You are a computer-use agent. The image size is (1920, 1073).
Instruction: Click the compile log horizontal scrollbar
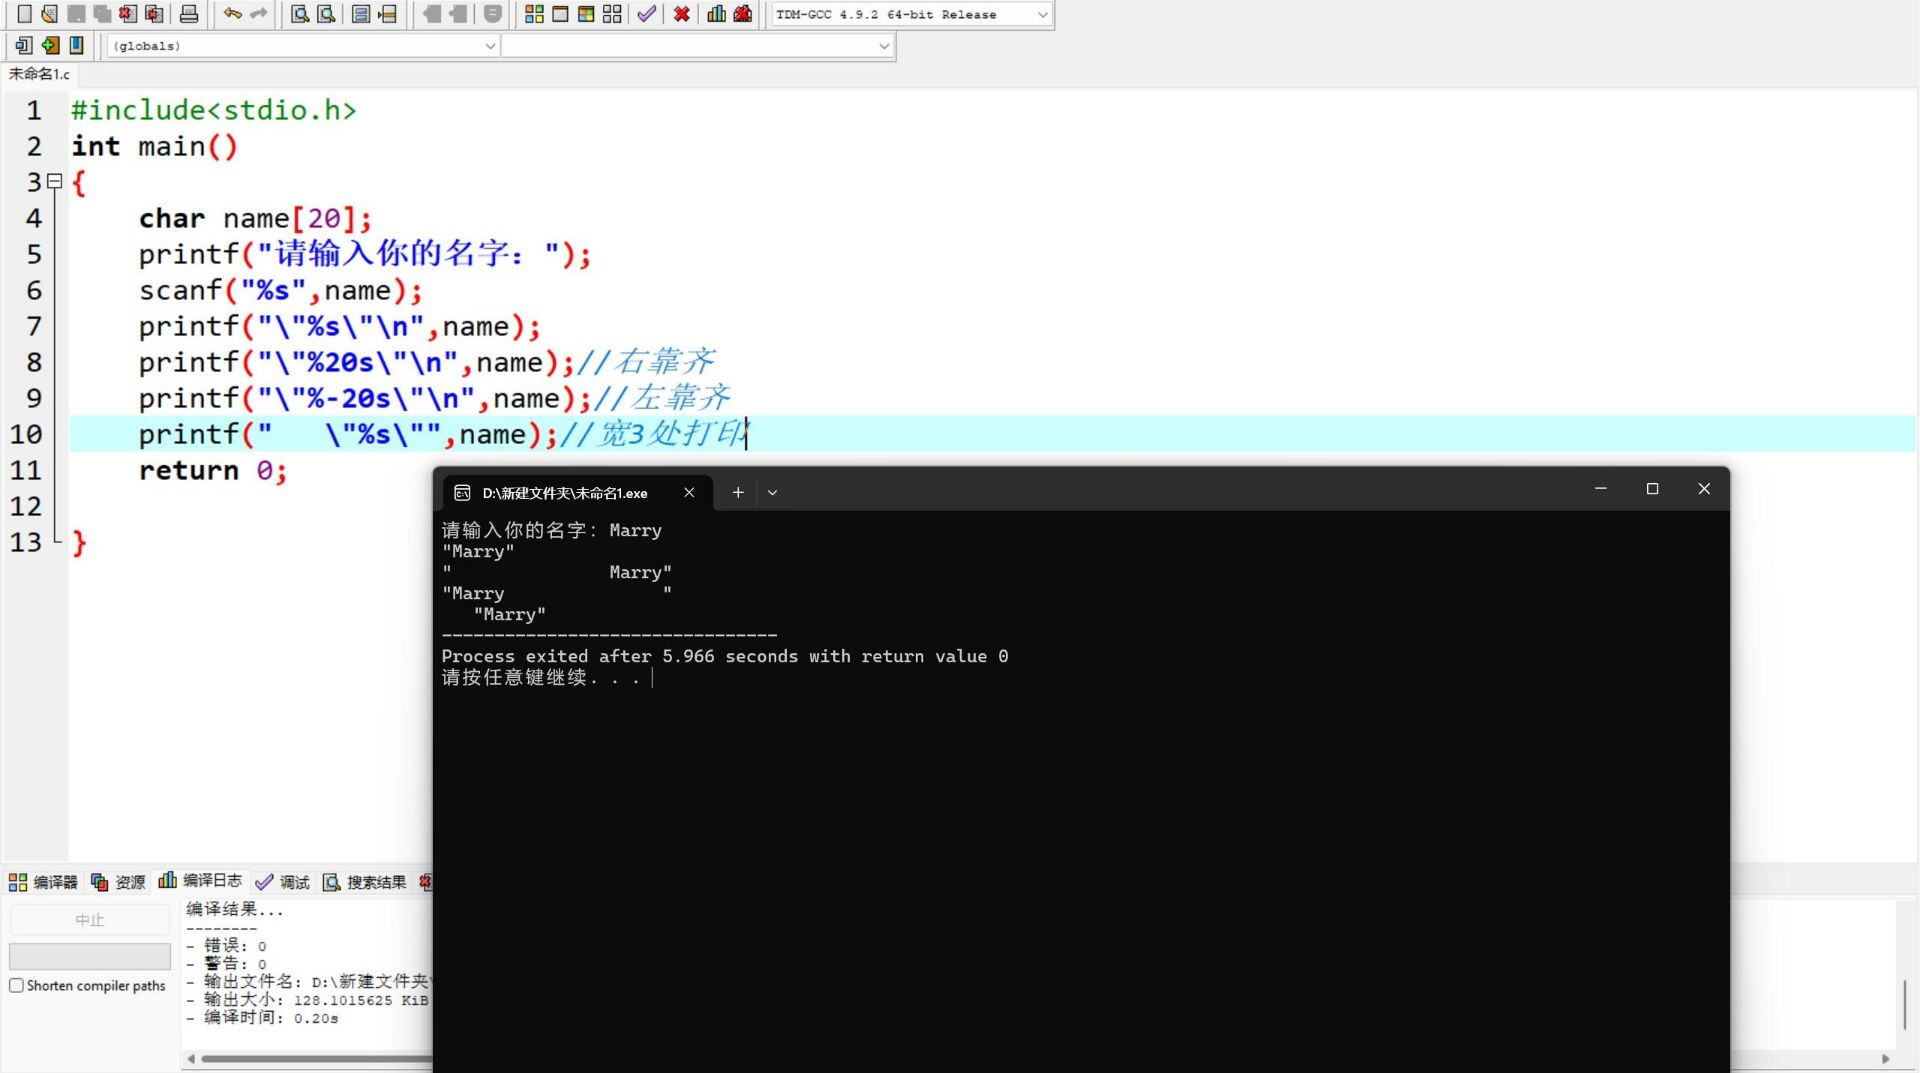[316, 1058]
